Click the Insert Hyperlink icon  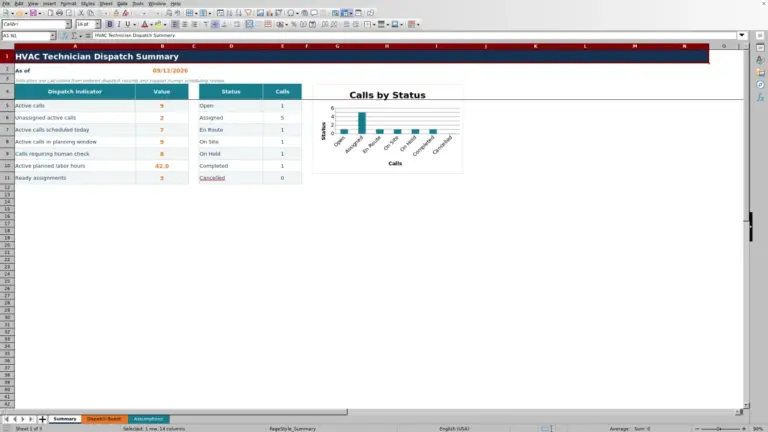pyautogui.click(x=305, y=13)
